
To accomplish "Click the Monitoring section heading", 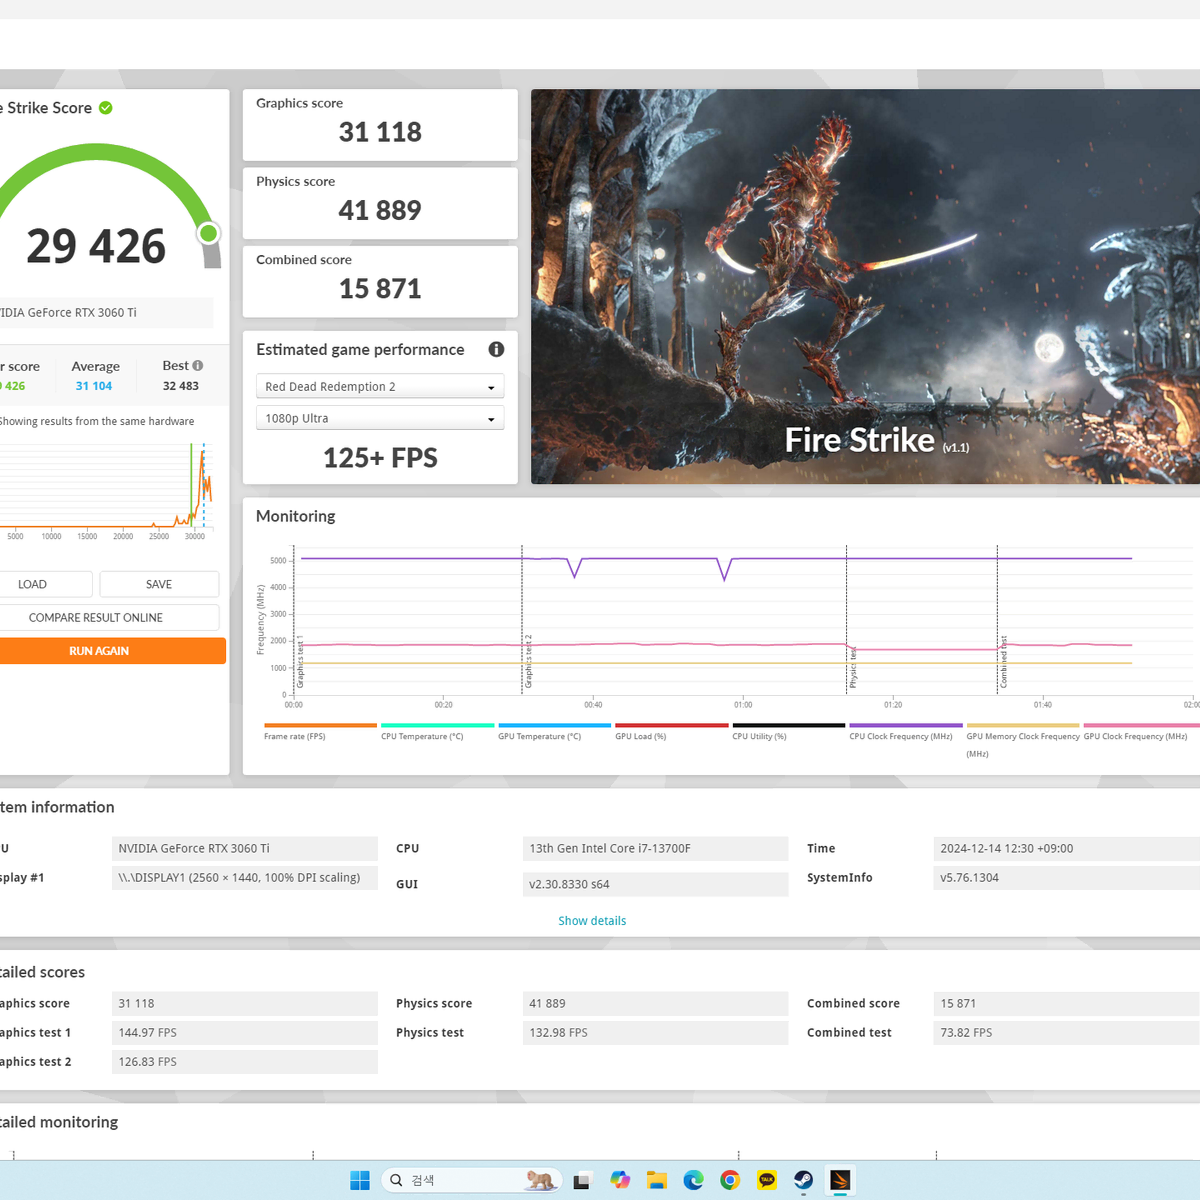I will coord(295,516).
